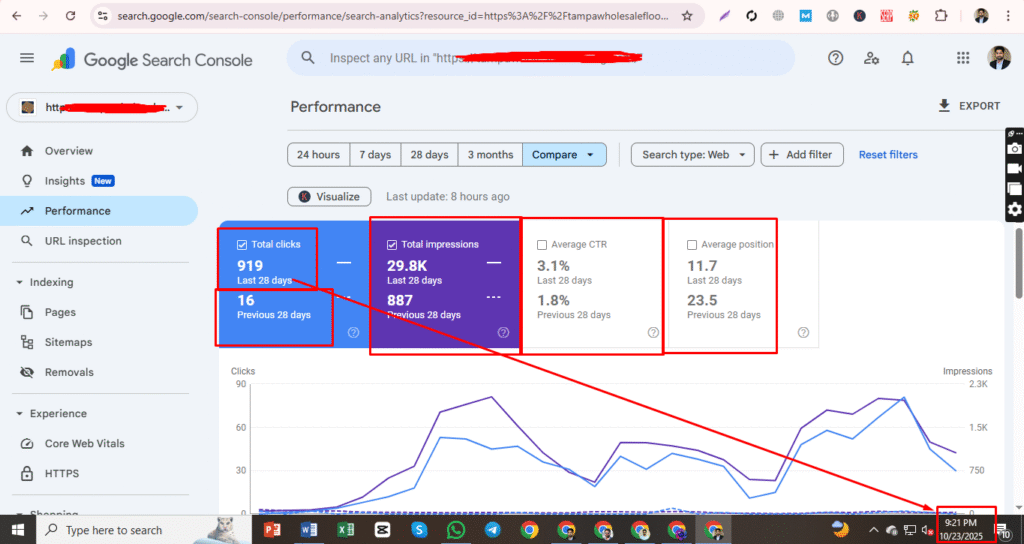Click the page vertical scrollbar

1019,261
